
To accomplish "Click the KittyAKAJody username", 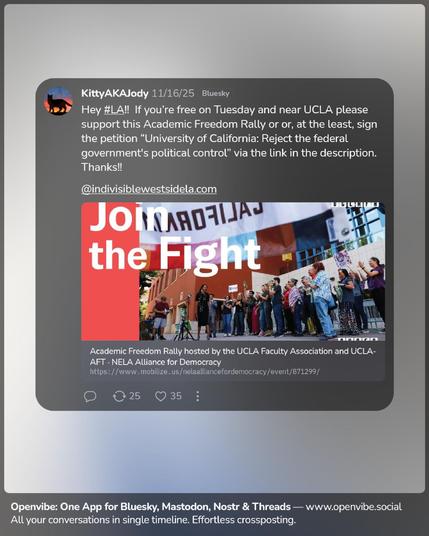I will coord(115,93).
